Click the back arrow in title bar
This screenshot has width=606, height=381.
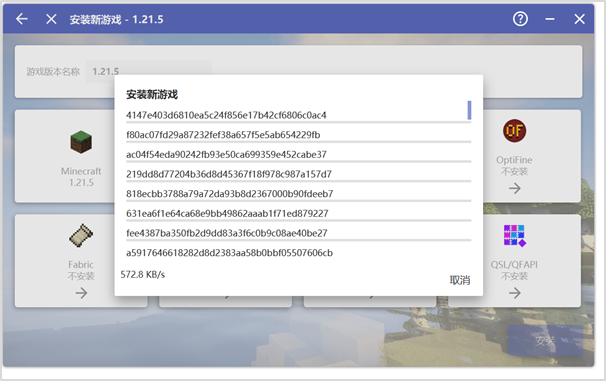(x=22, y=19)
